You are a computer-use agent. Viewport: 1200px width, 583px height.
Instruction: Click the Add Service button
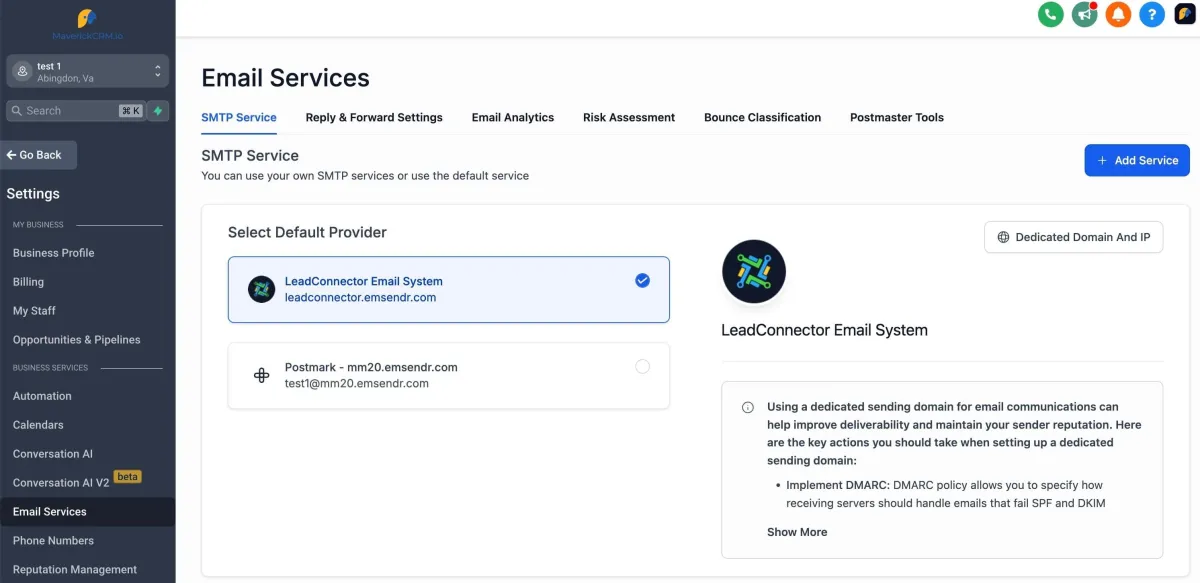point(1137,160)
